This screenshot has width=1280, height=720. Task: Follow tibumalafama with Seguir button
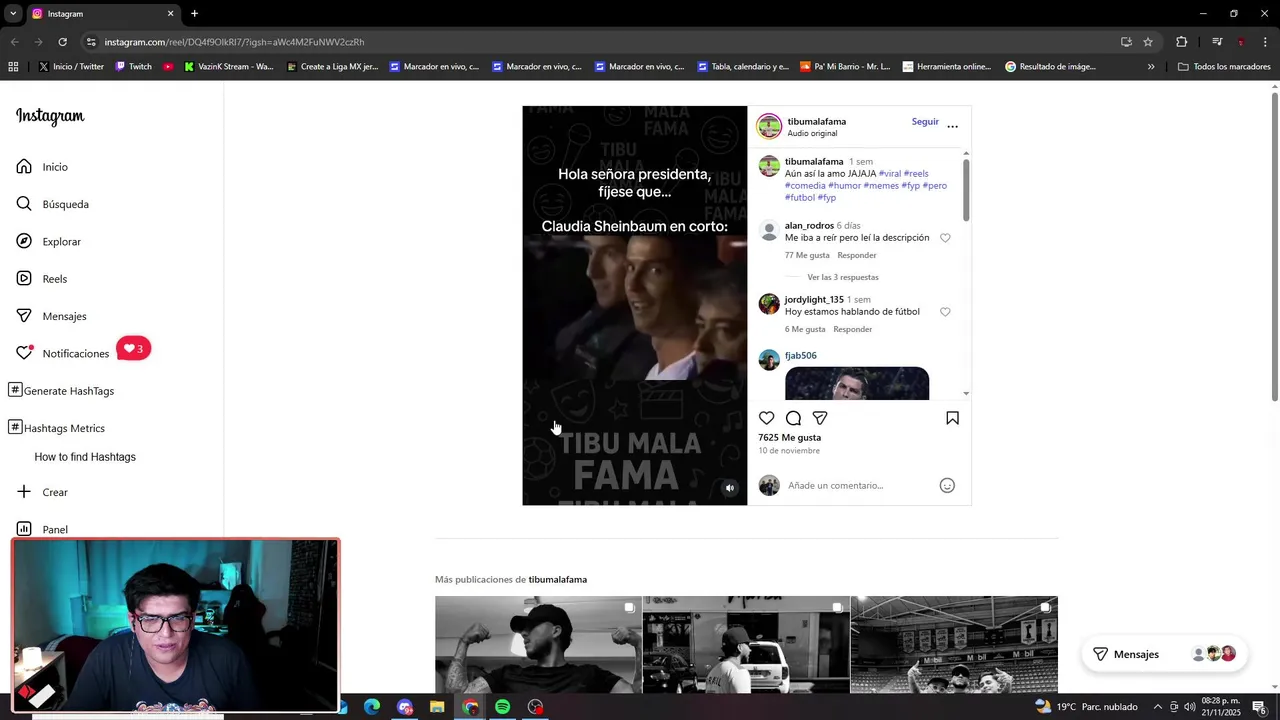925,121
